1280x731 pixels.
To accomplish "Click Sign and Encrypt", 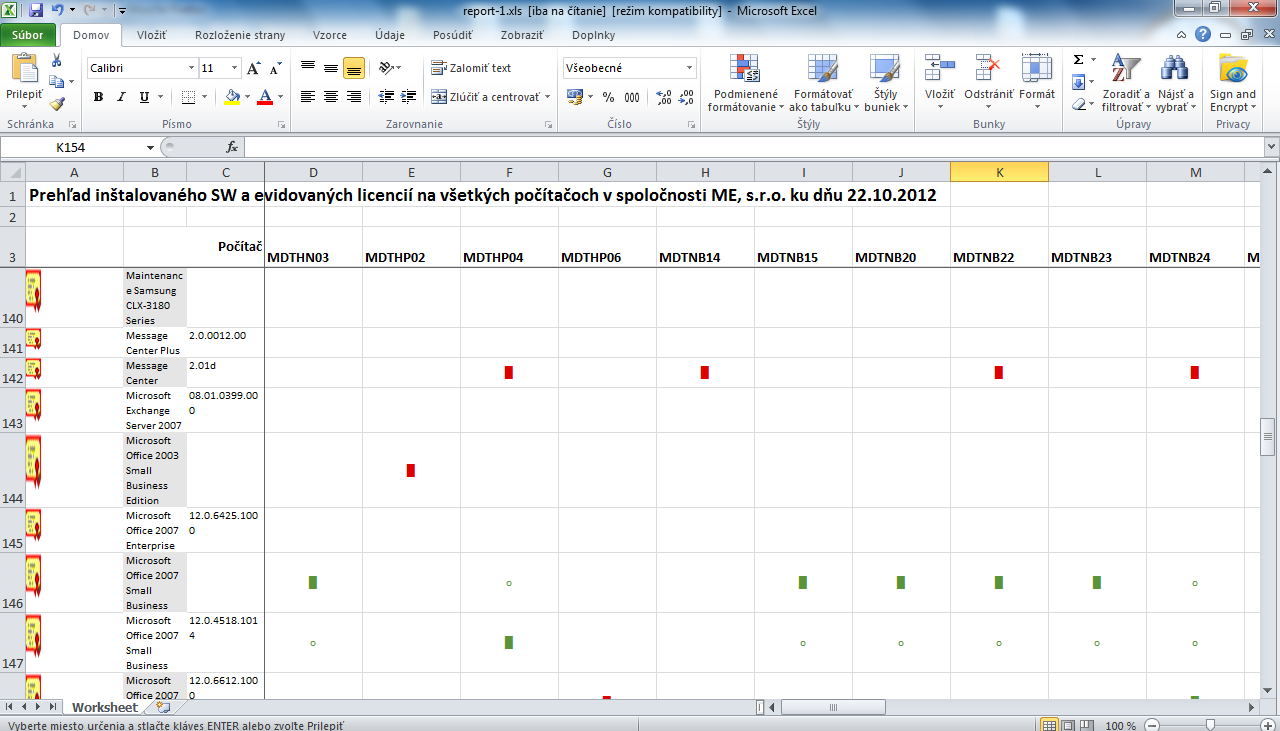I will [1233, 83].
